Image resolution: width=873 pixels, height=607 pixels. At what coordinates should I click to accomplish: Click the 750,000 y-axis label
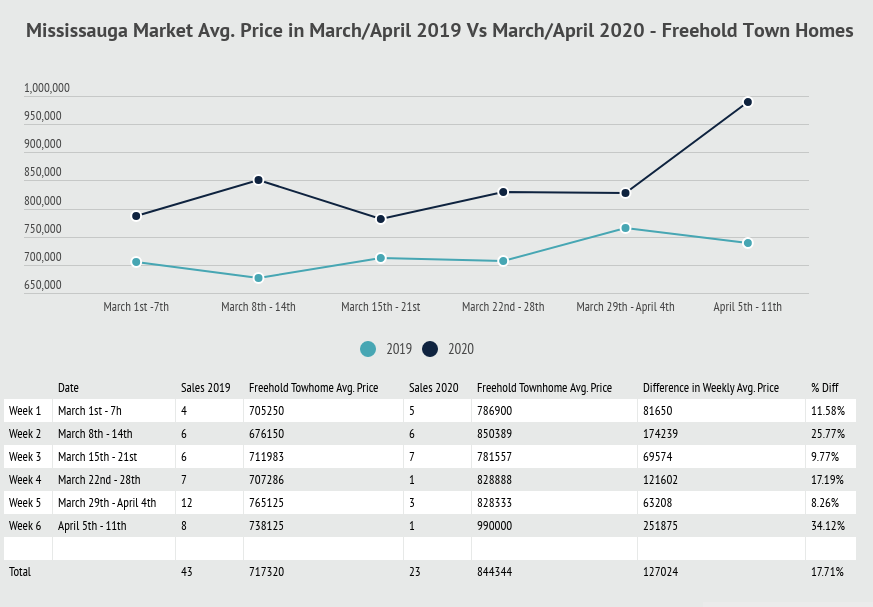(x=43, y=229)
